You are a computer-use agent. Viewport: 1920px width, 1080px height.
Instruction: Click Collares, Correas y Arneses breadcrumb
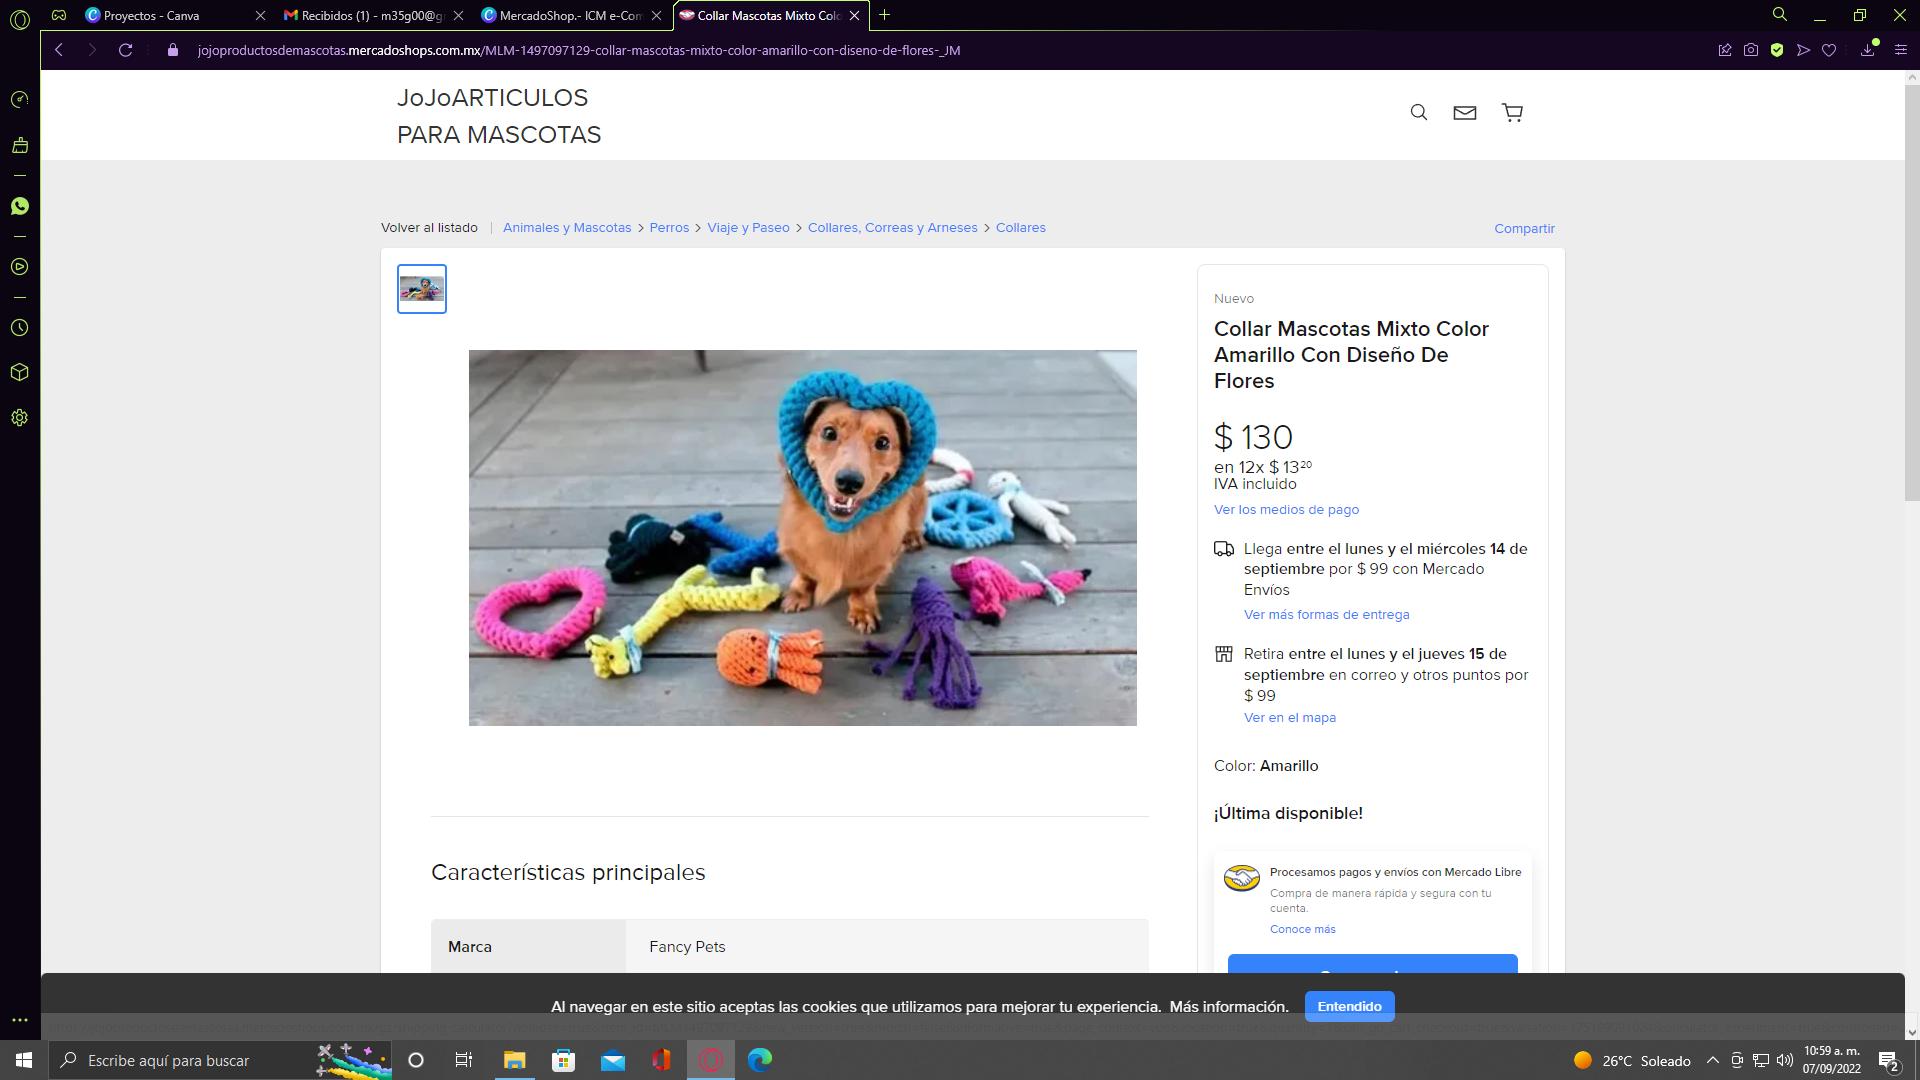892,227
